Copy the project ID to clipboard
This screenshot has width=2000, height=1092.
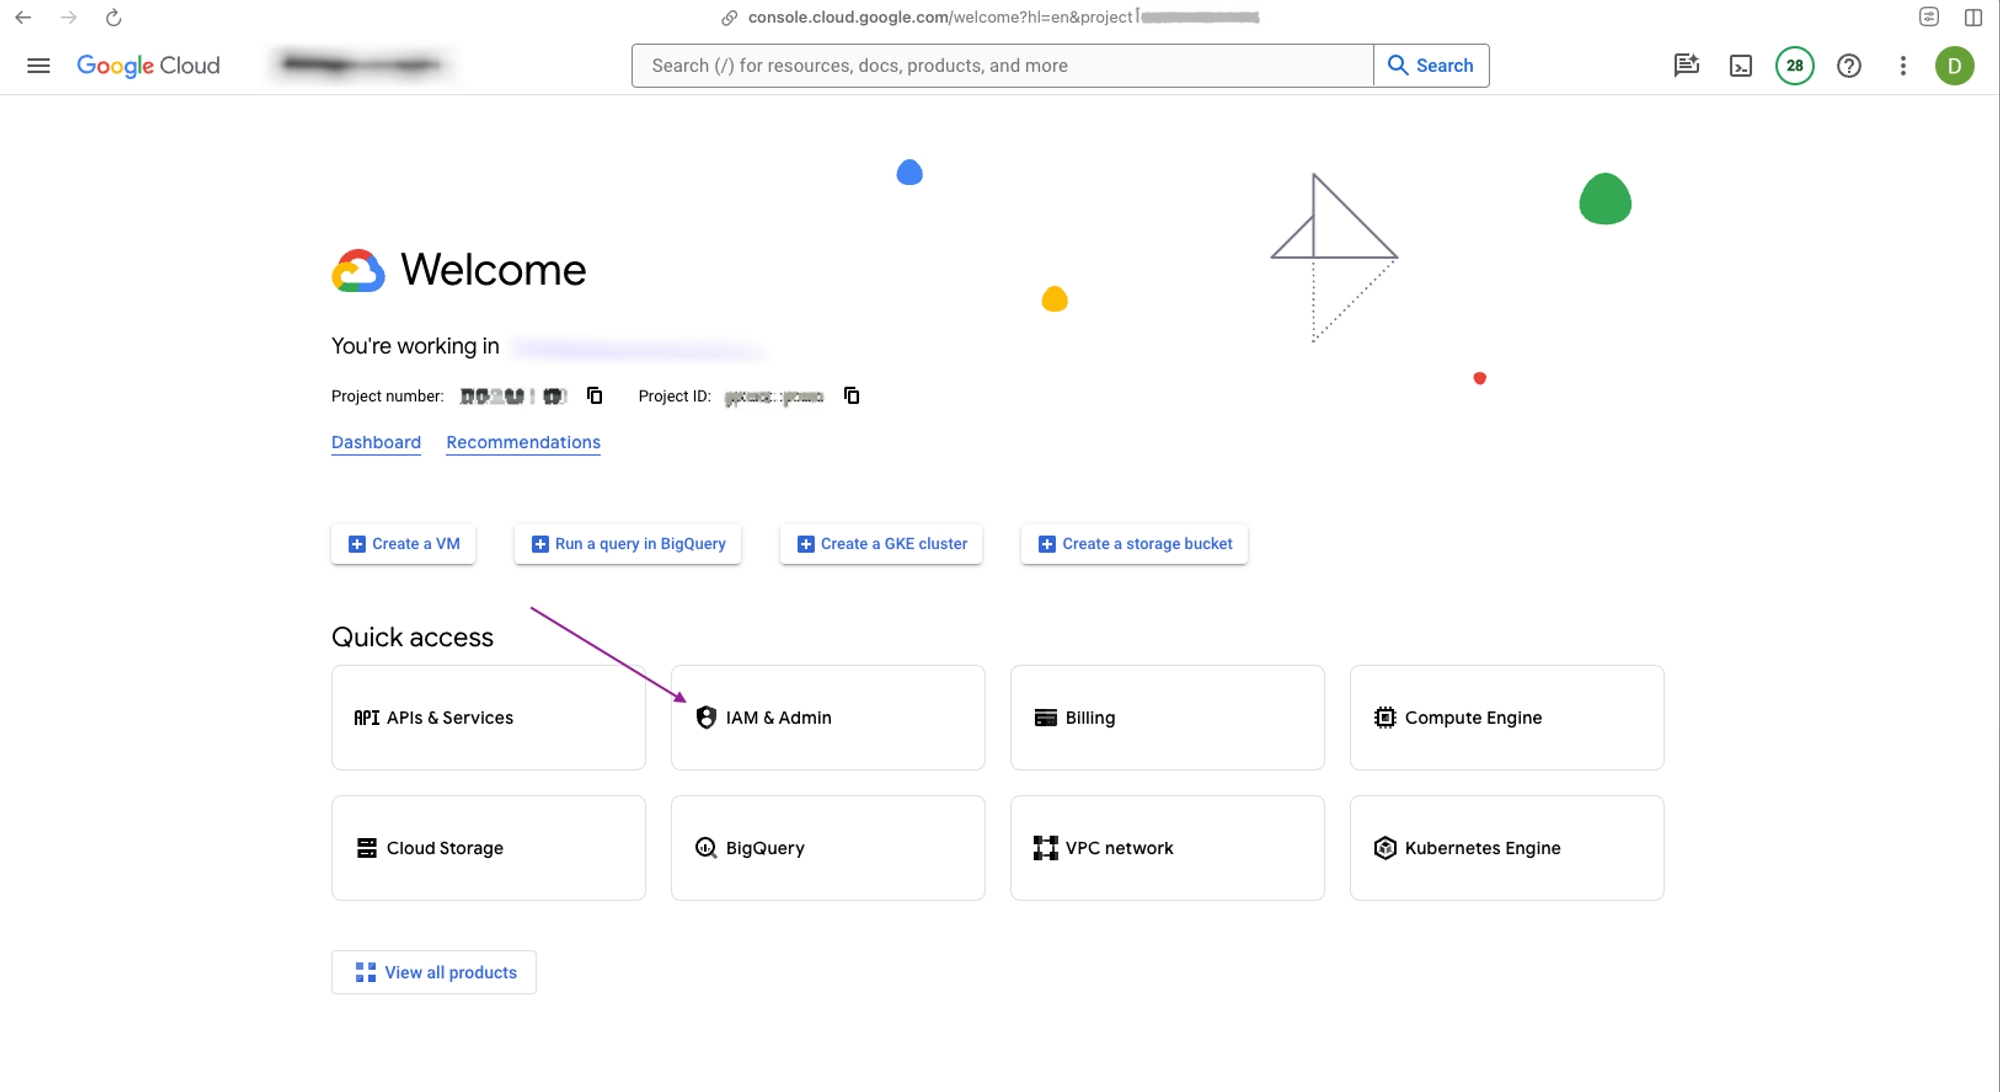(851, 396)
